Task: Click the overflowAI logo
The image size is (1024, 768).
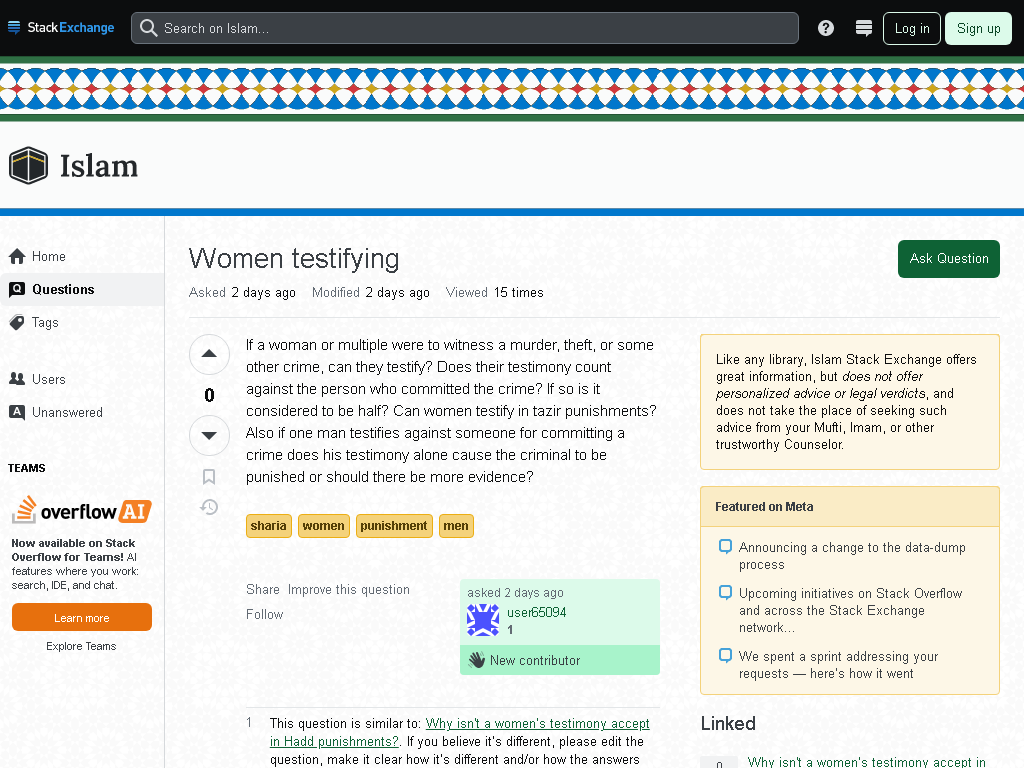Action: coord(82,510)
